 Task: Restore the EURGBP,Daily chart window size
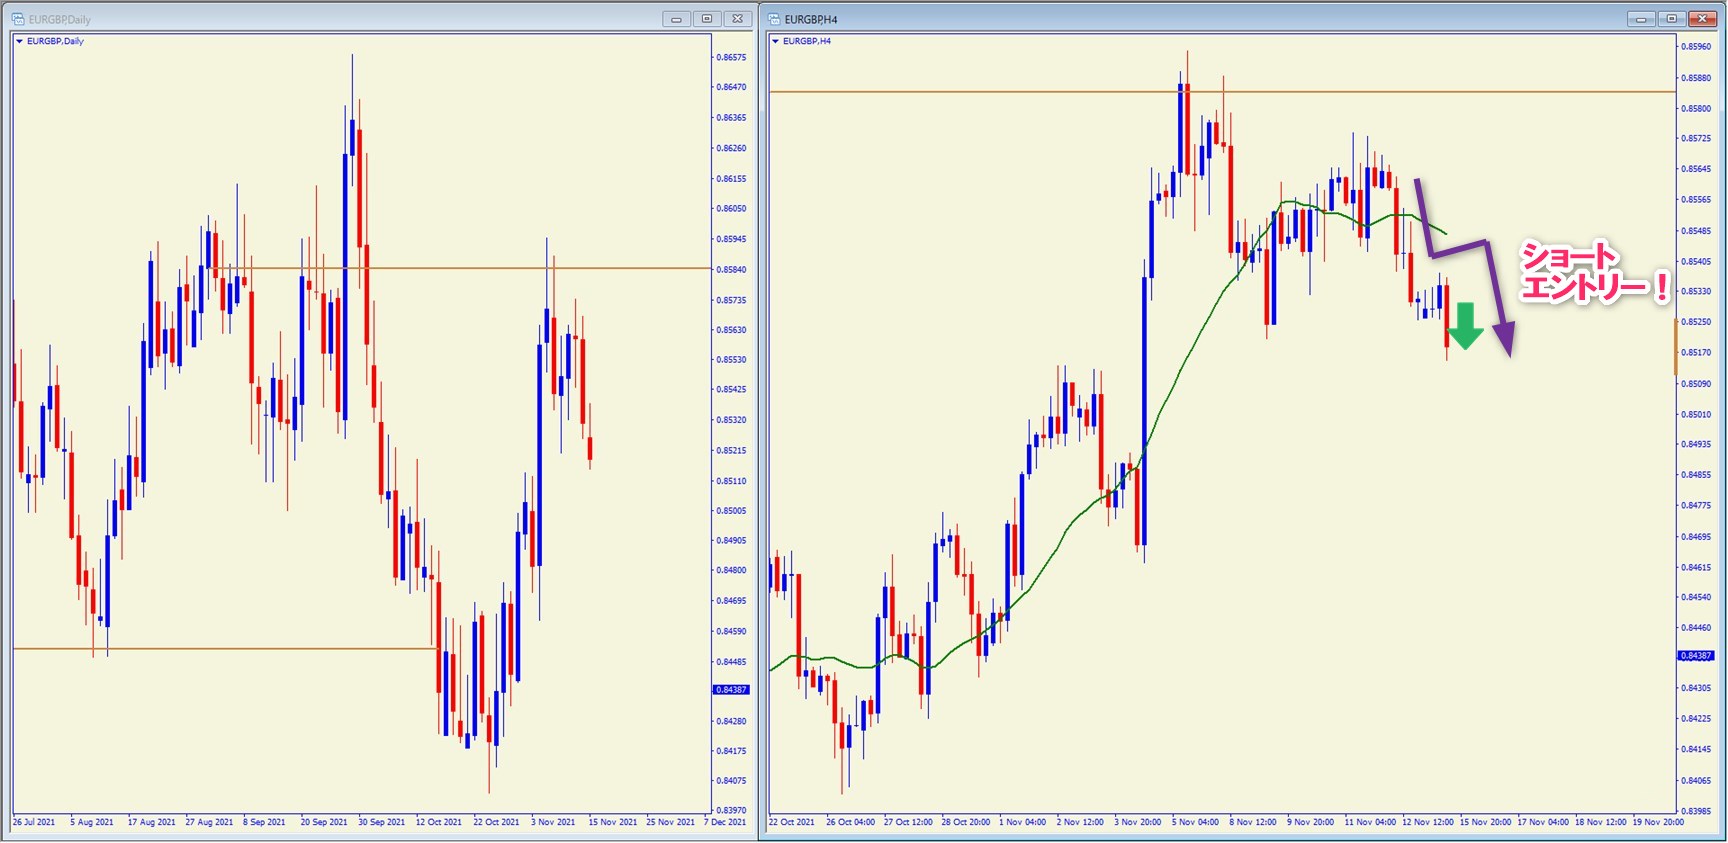coord(707,19)
